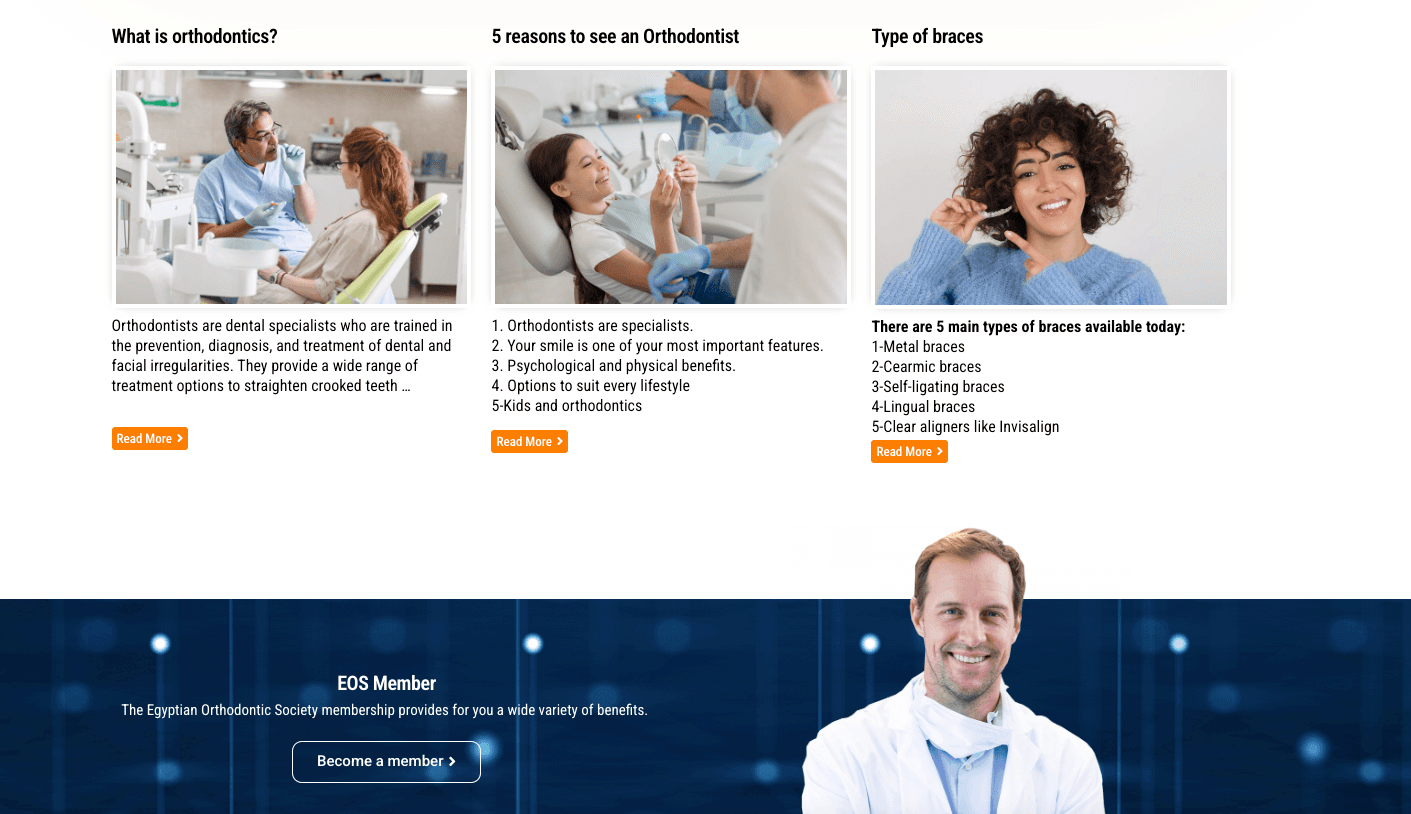Read More under 'Type of braces' list
Viewport: 1411px width, 814px height.
pos(909,452)
